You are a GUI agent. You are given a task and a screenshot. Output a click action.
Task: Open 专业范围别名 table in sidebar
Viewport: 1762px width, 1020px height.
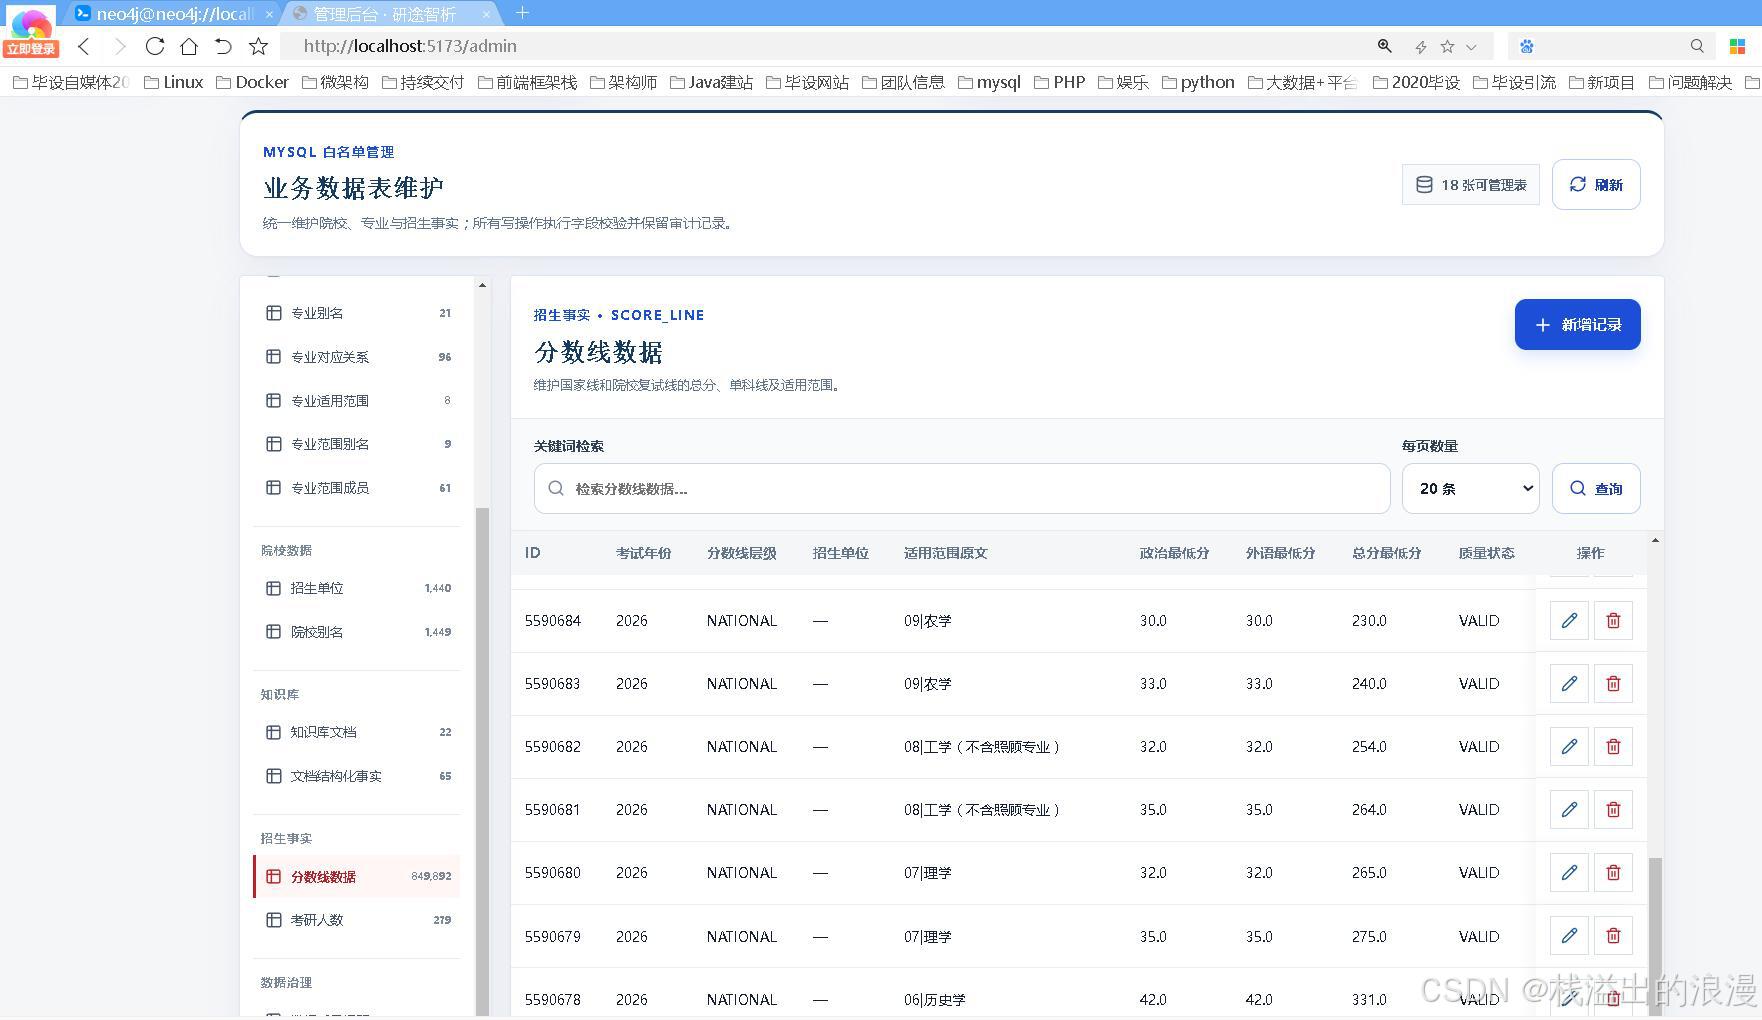(357, 444)
